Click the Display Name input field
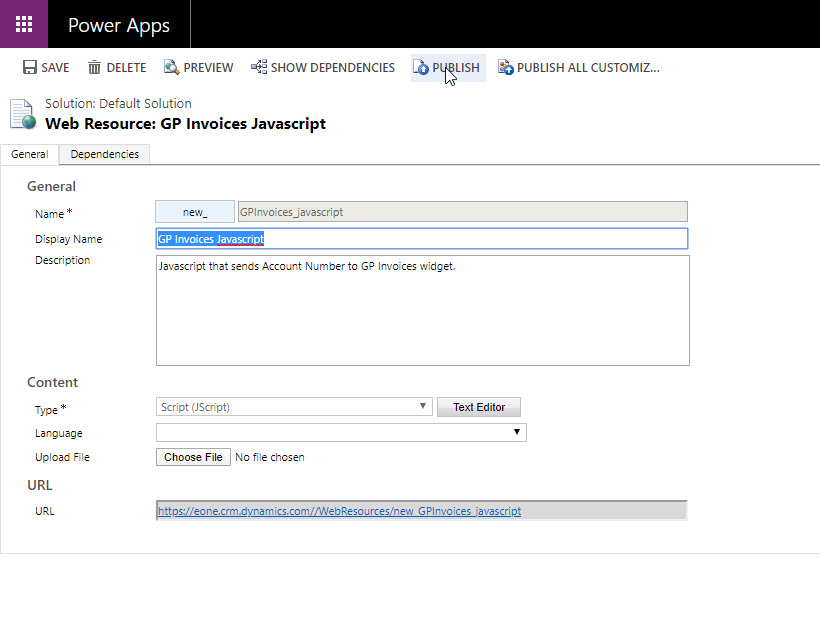 [x=422, y=238]
